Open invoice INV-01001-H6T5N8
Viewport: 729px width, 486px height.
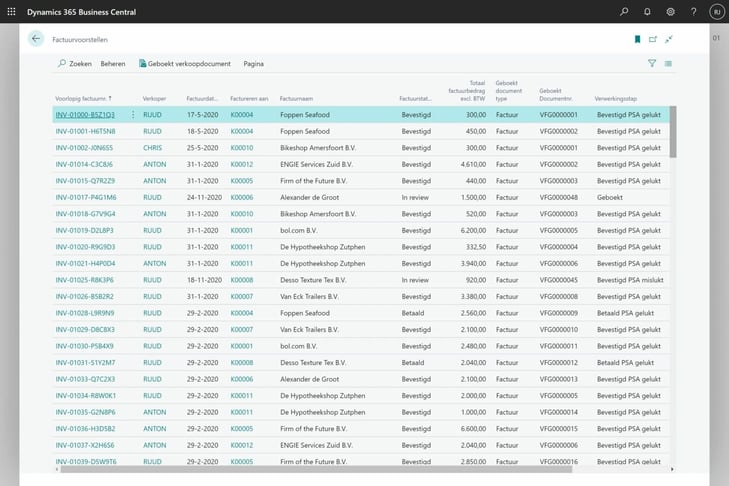click(x=85, y=132)
